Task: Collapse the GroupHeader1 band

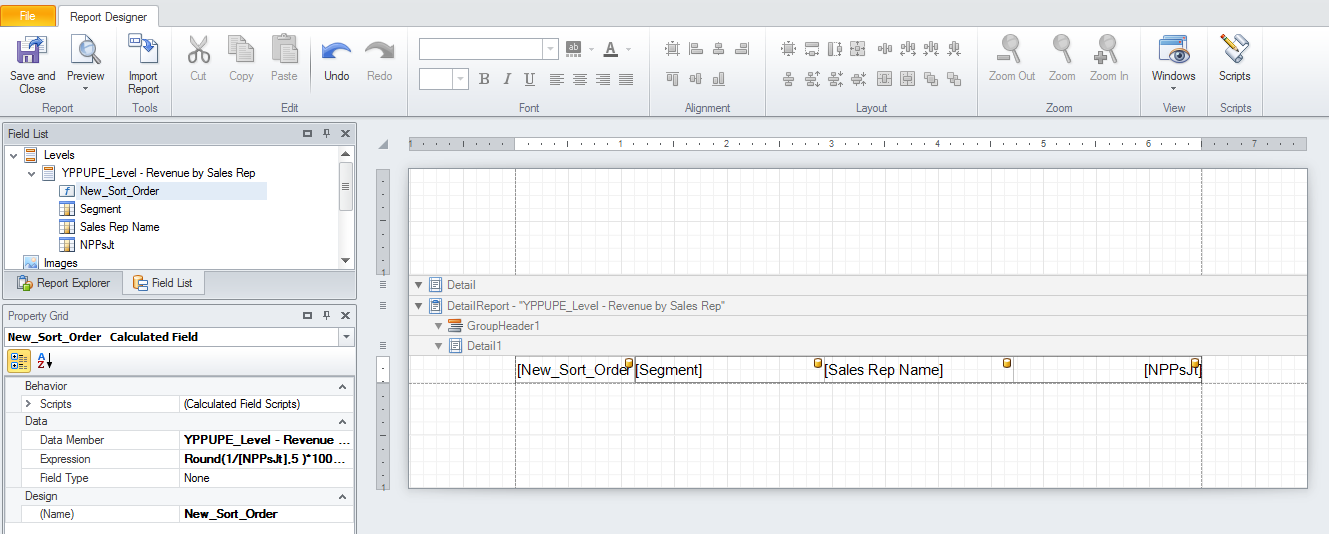Action: (x=438, y=326)
